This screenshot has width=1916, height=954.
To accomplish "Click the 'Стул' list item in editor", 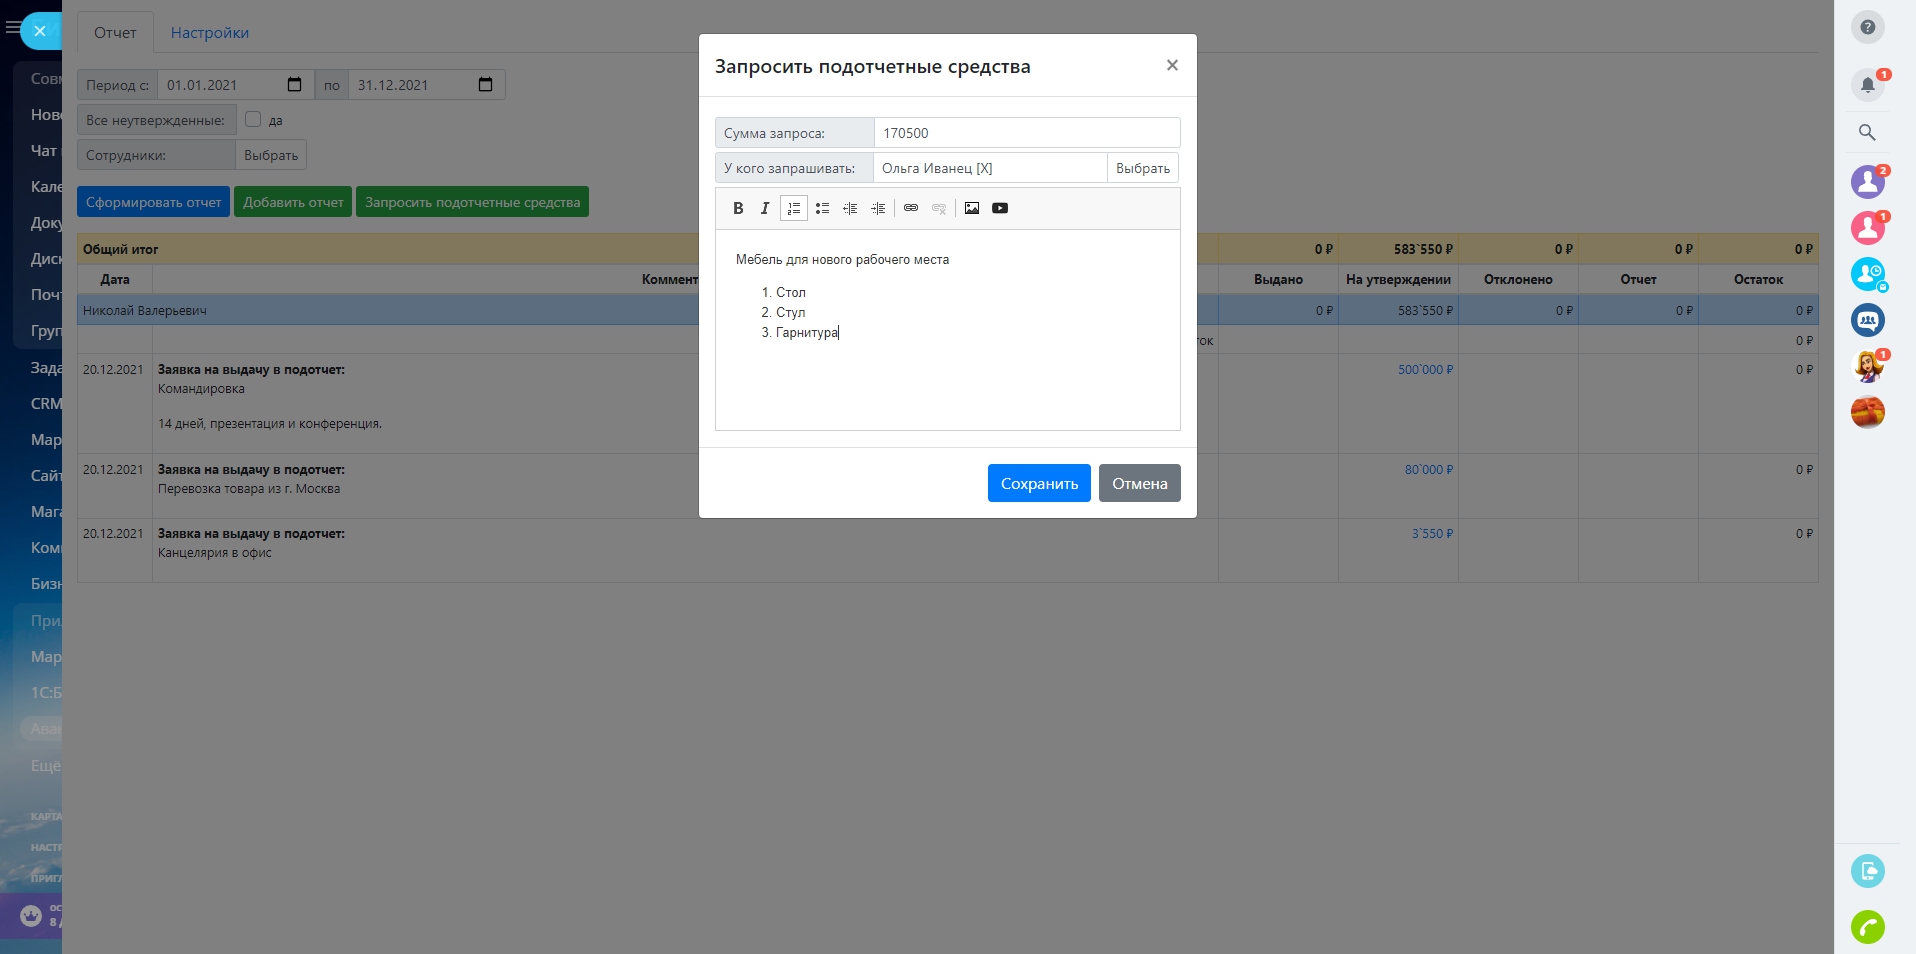I will coord(790,312).
